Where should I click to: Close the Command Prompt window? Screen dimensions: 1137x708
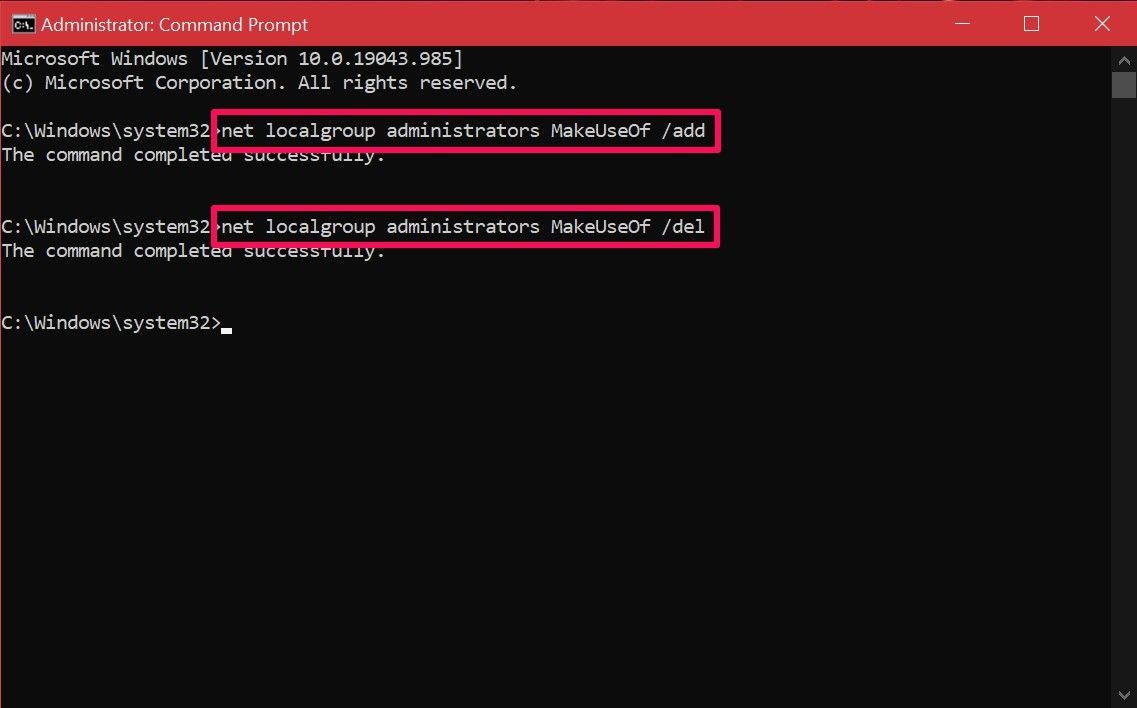(1102, 24)
